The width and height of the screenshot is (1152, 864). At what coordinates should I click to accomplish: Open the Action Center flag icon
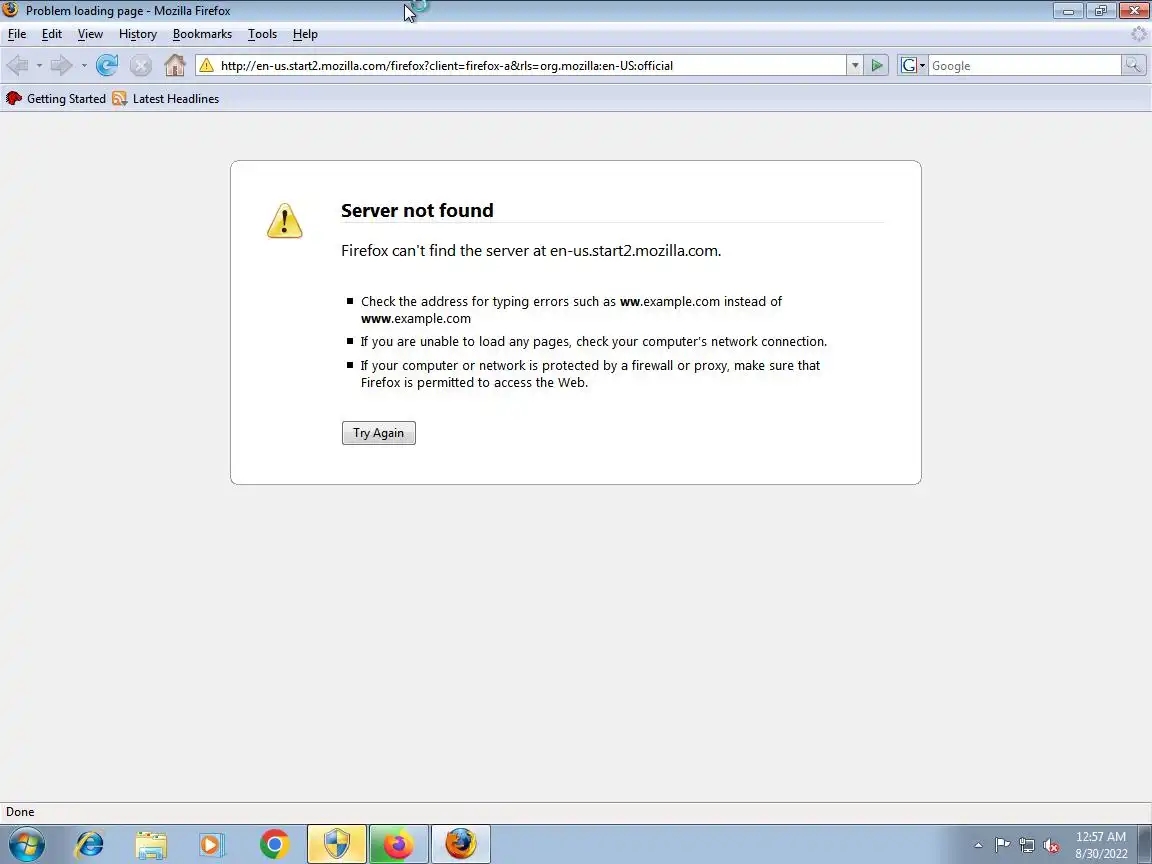[1002, 845]
